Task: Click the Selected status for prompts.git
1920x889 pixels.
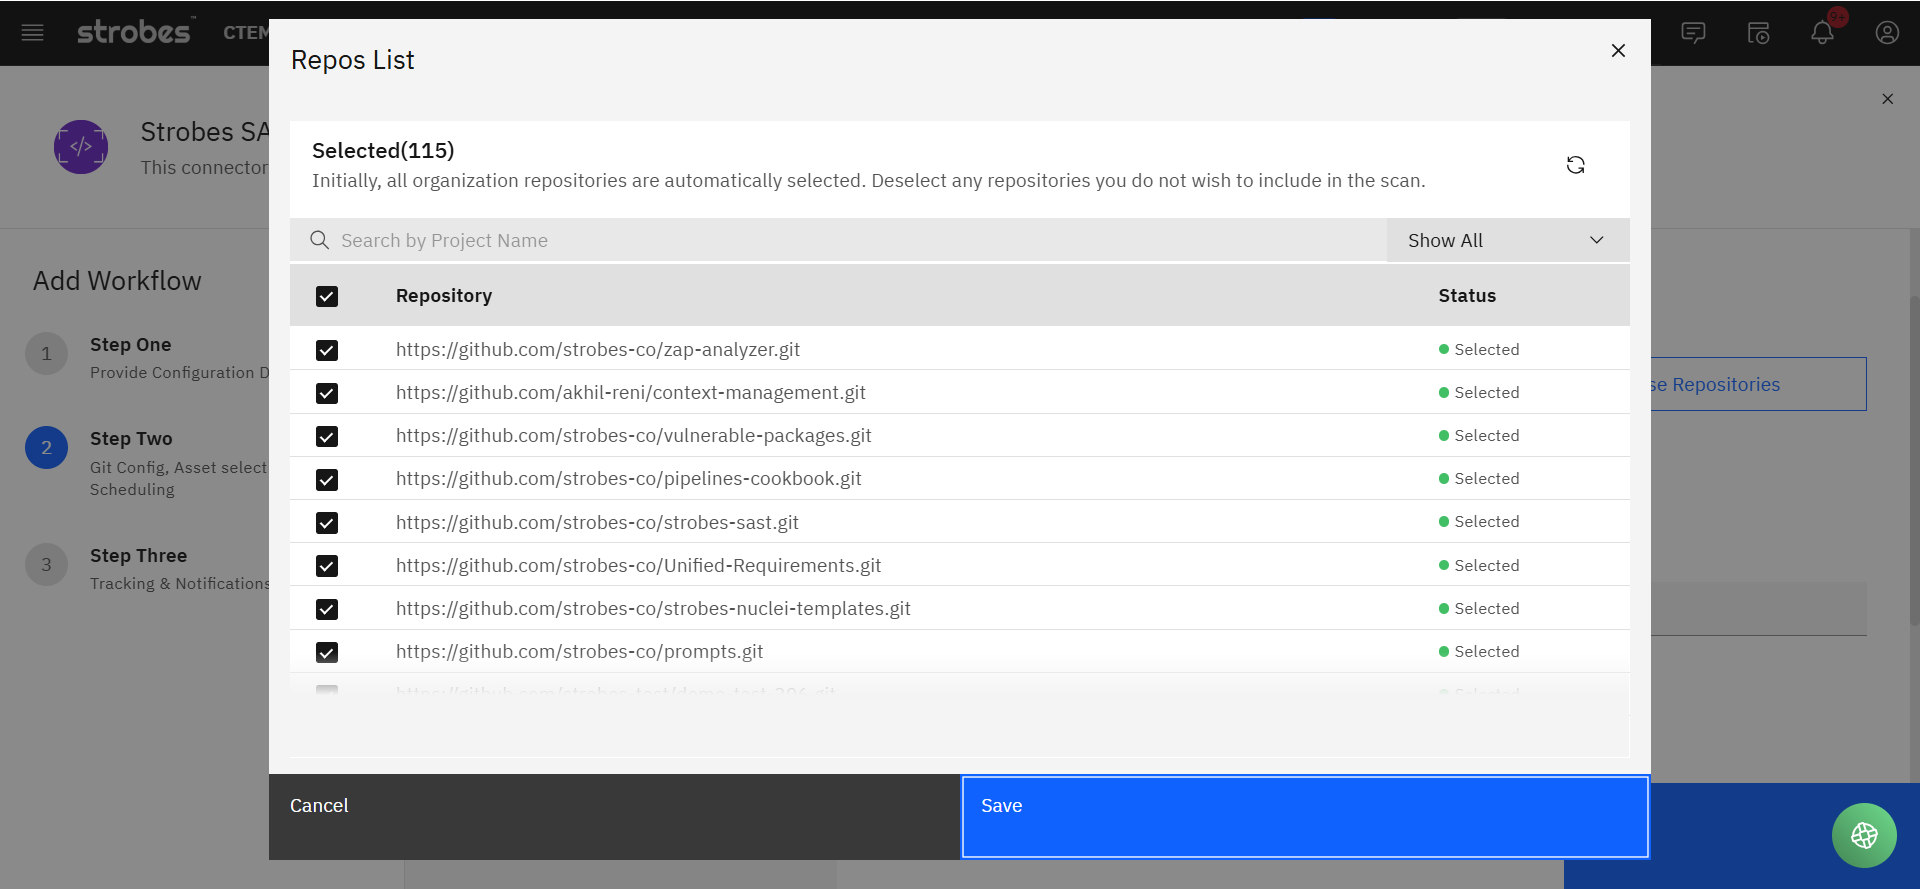Action: click(1479, 652)
